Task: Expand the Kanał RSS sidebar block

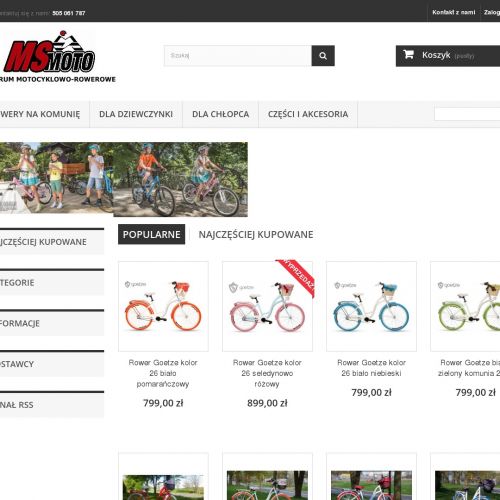Action: pyautogui.click(x=52, y=404)
